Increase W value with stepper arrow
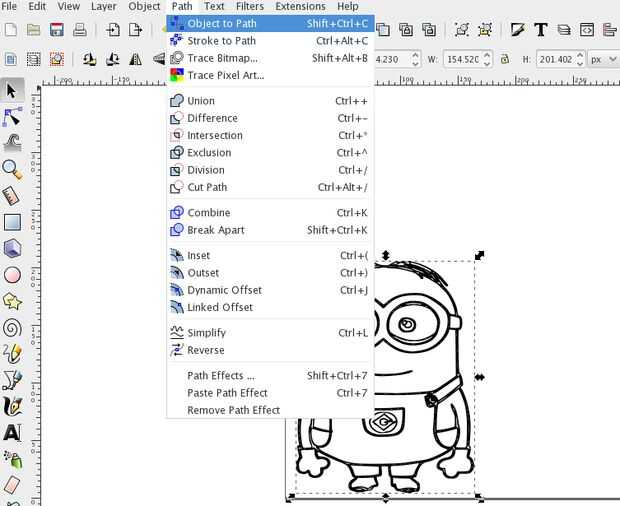 (487, 55)
